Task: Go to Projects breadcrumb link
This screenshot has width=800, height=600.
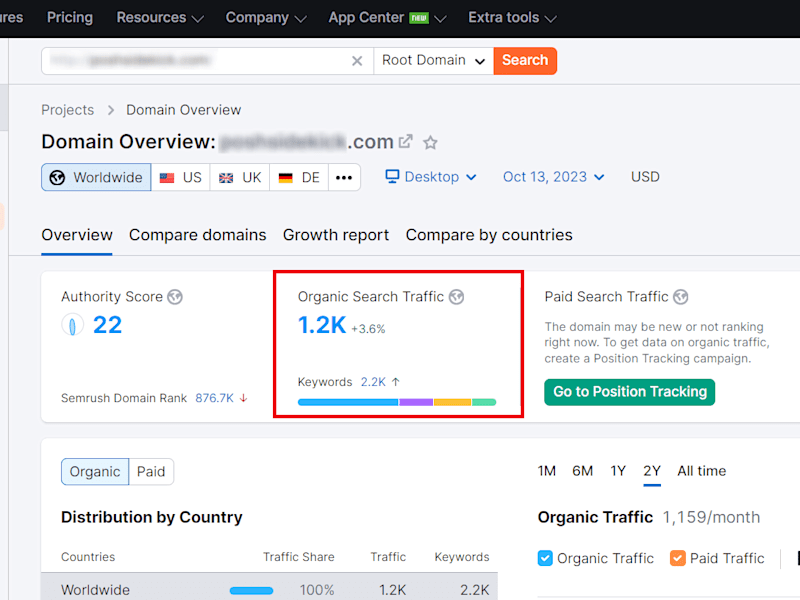Action: click(x=68, y=110)
